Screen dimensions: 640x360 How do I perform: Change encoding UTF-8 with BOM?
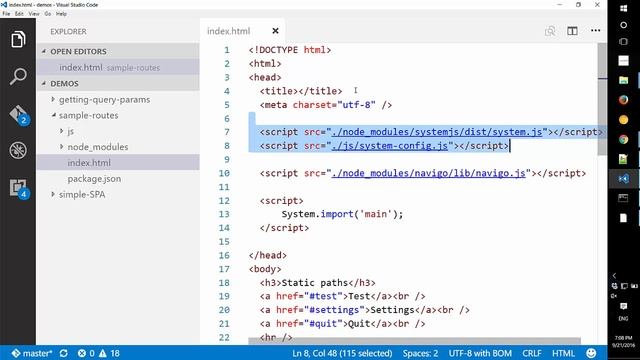(480, 353)
